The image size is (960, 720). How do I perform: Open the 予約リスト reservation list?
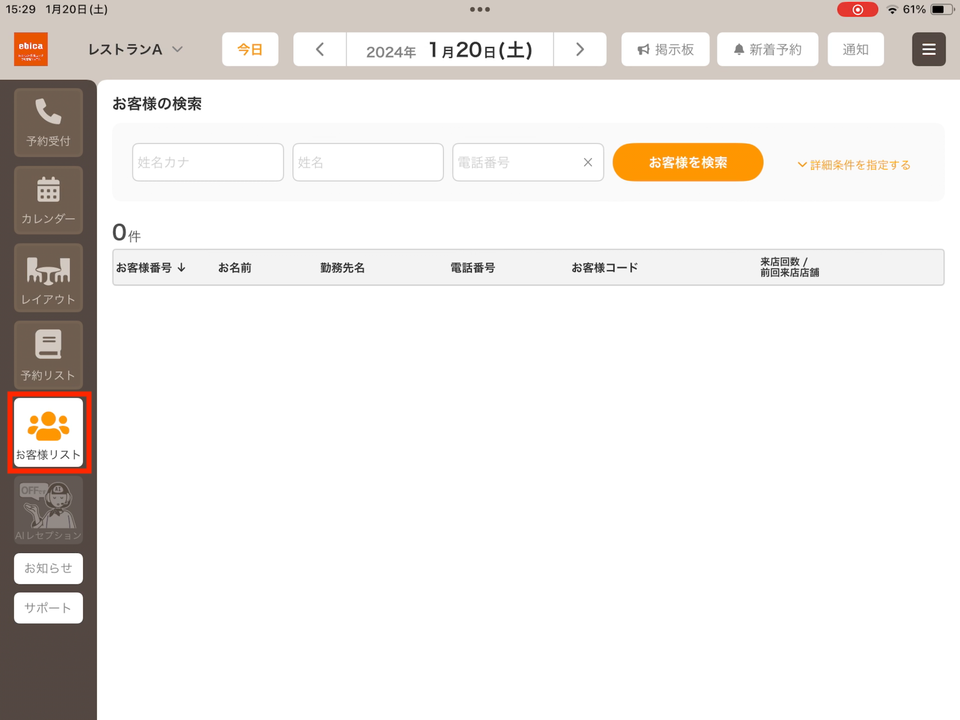(x=48, y=355)
